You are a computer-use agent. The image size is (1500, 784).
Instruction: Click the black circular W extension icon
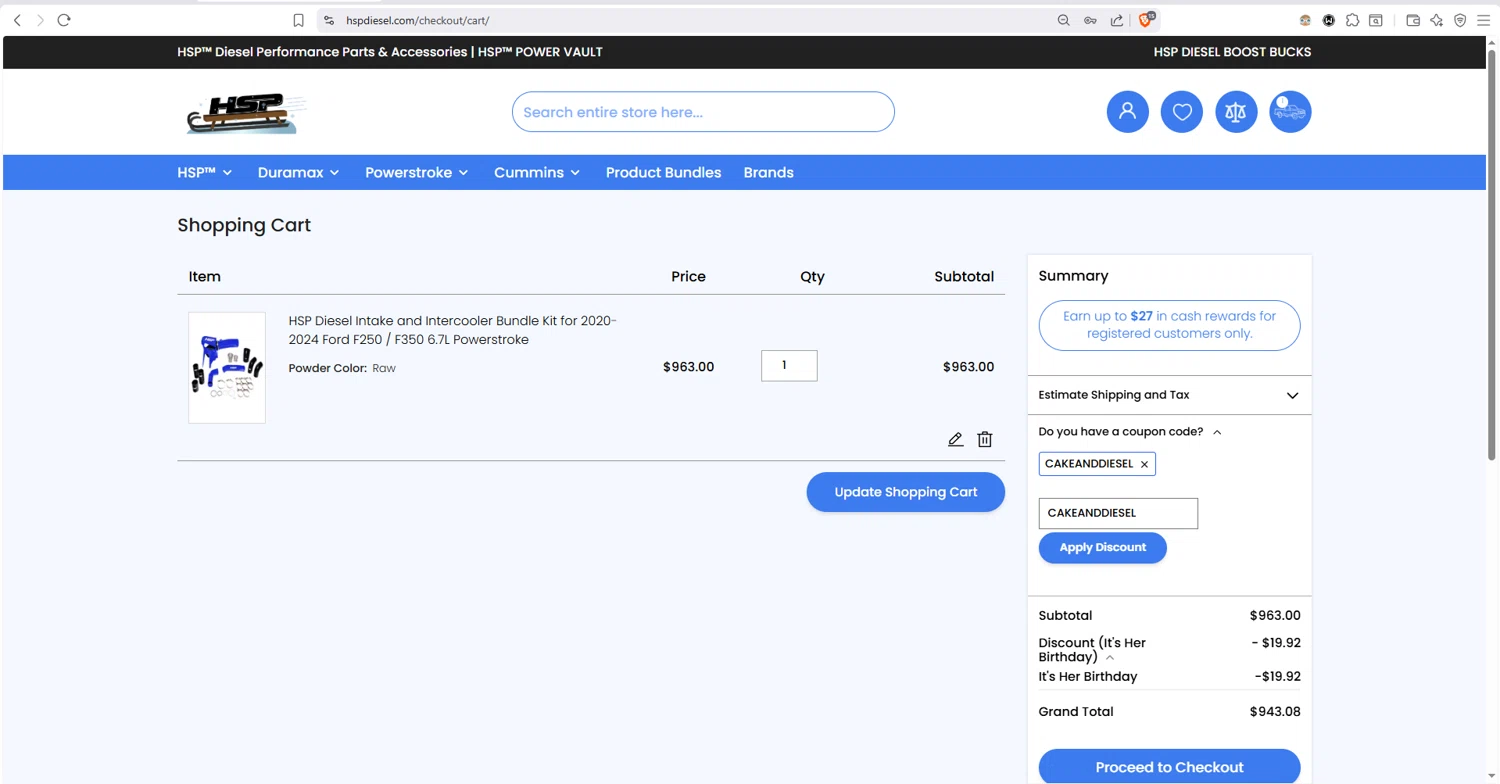[x=1329, y=20]
